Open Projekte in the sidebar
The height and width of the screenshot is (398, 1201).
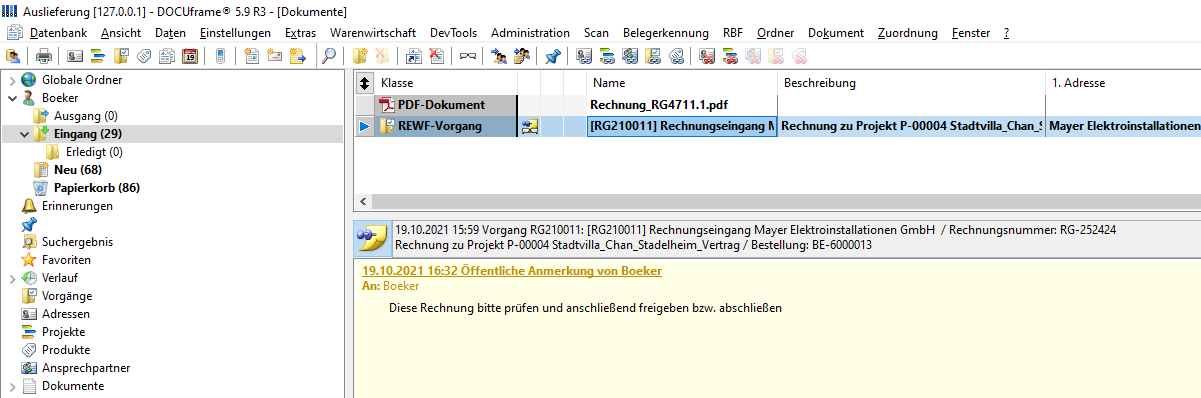pos(63,332)
